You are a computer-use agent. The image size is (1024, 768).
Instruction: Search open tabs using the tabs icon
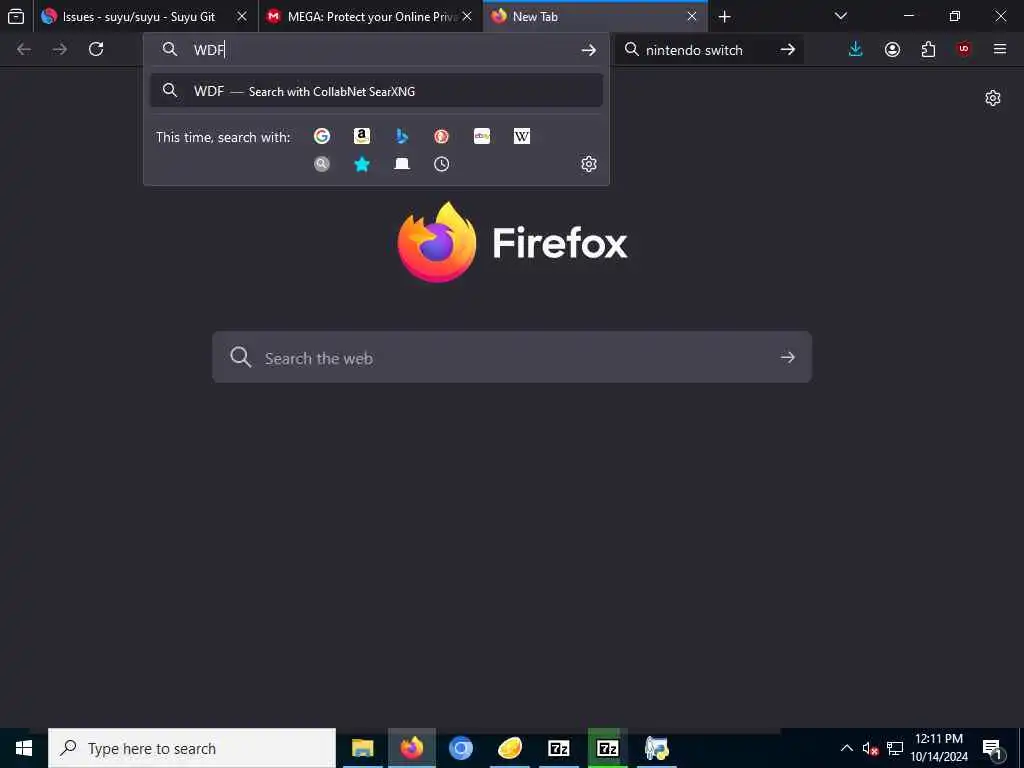[402, 164]
